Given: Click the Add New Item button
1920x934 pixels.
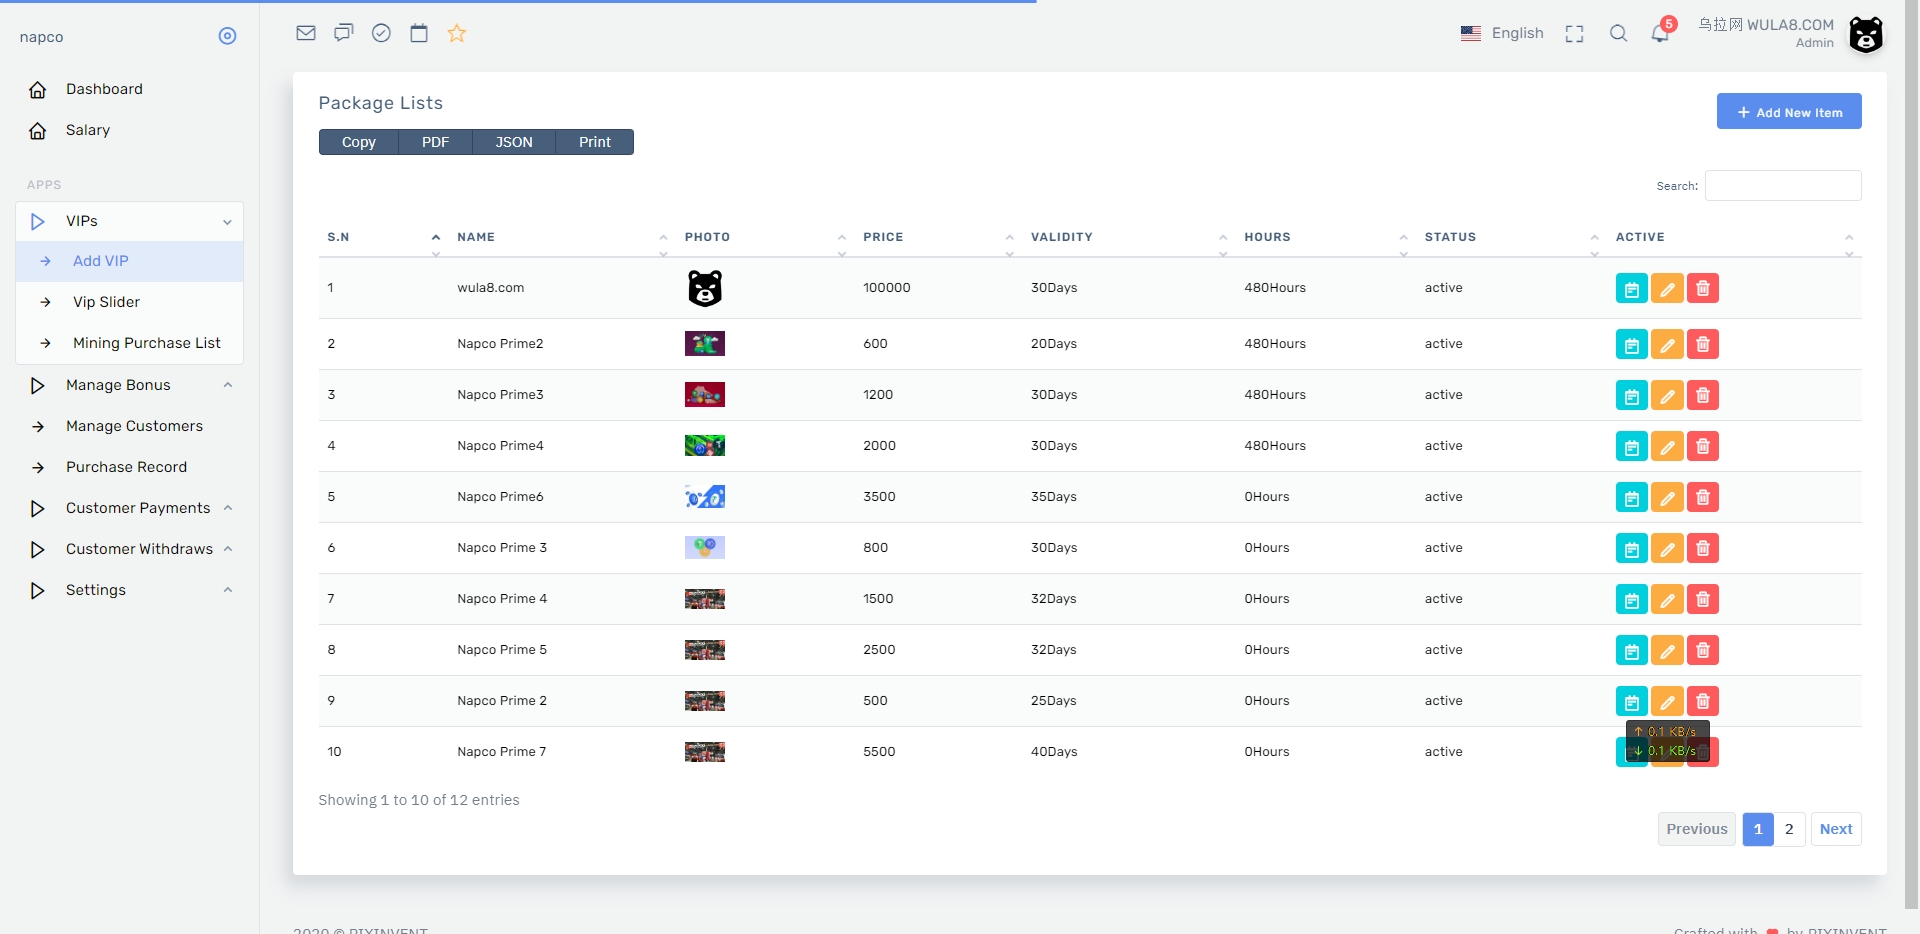Looking at the screenshot, I should pos(1788,112).
